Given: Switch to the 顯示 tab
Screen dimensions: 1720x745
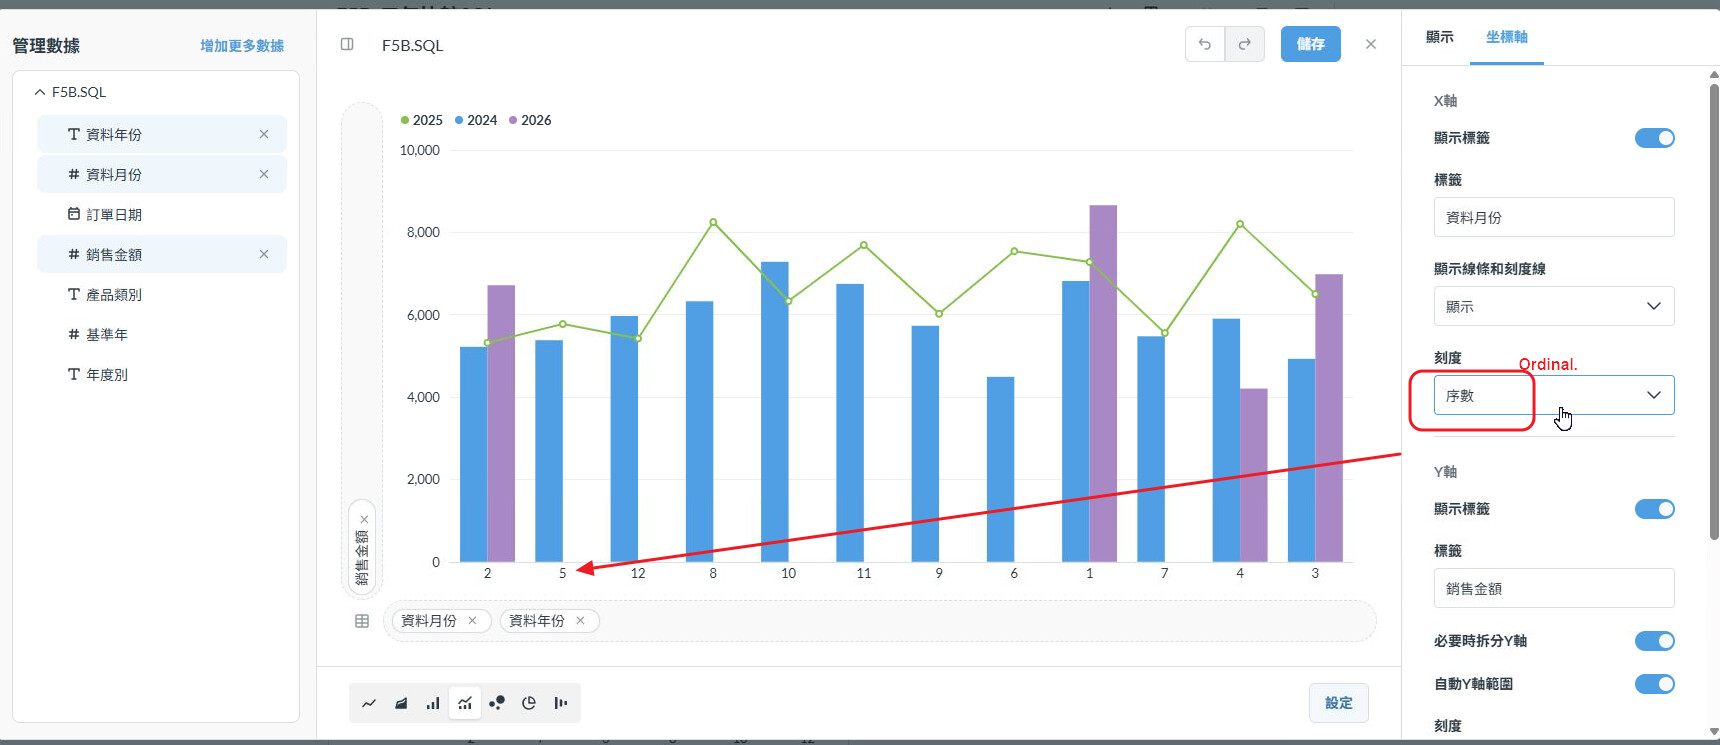Looking at the screenshot, I should click(1439, 37).
